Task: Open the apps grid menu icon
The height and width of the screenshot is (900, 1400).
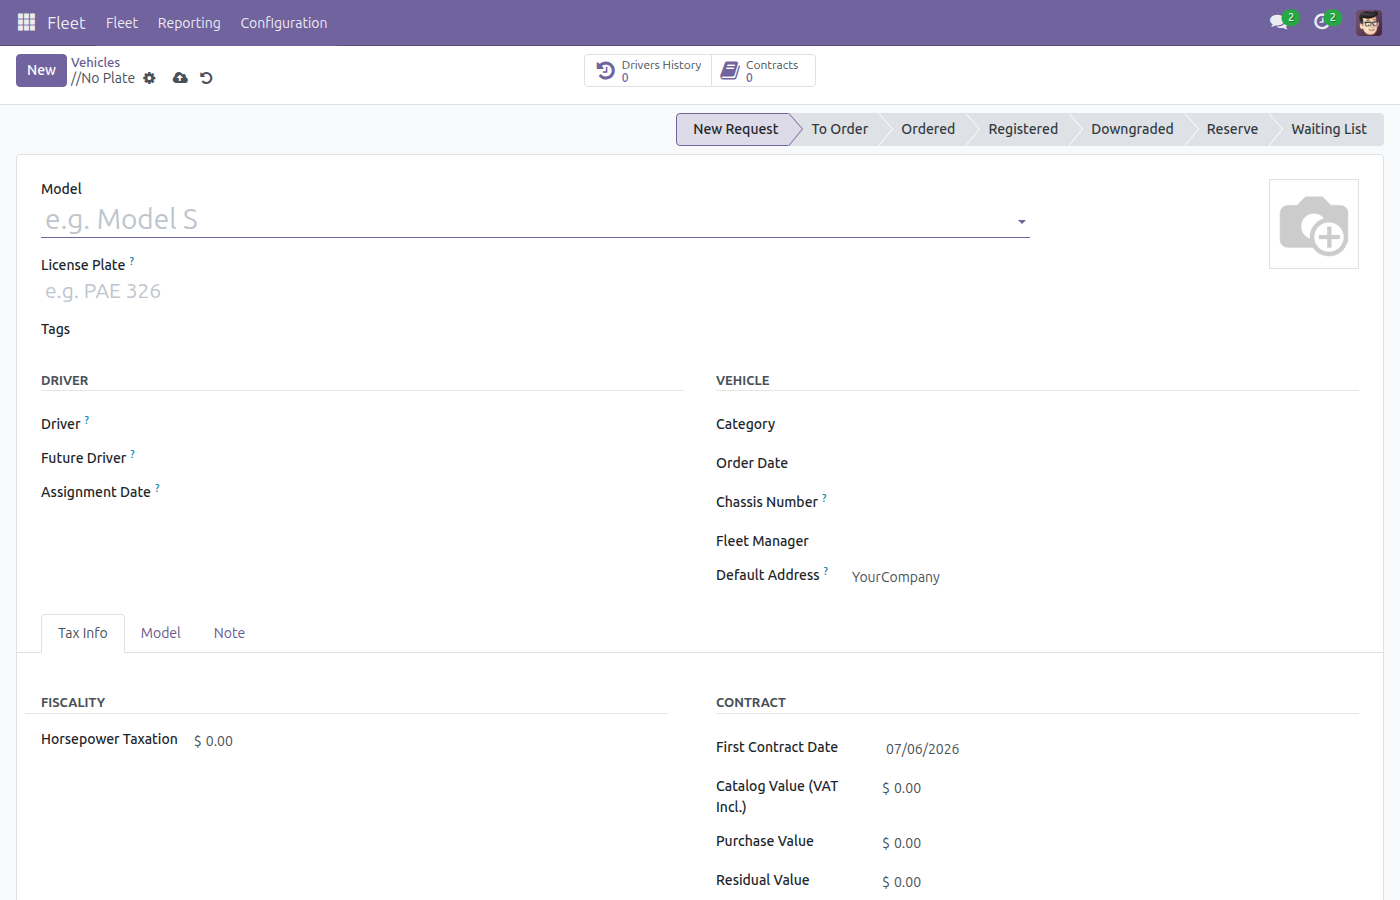Action: click(26, 22)
